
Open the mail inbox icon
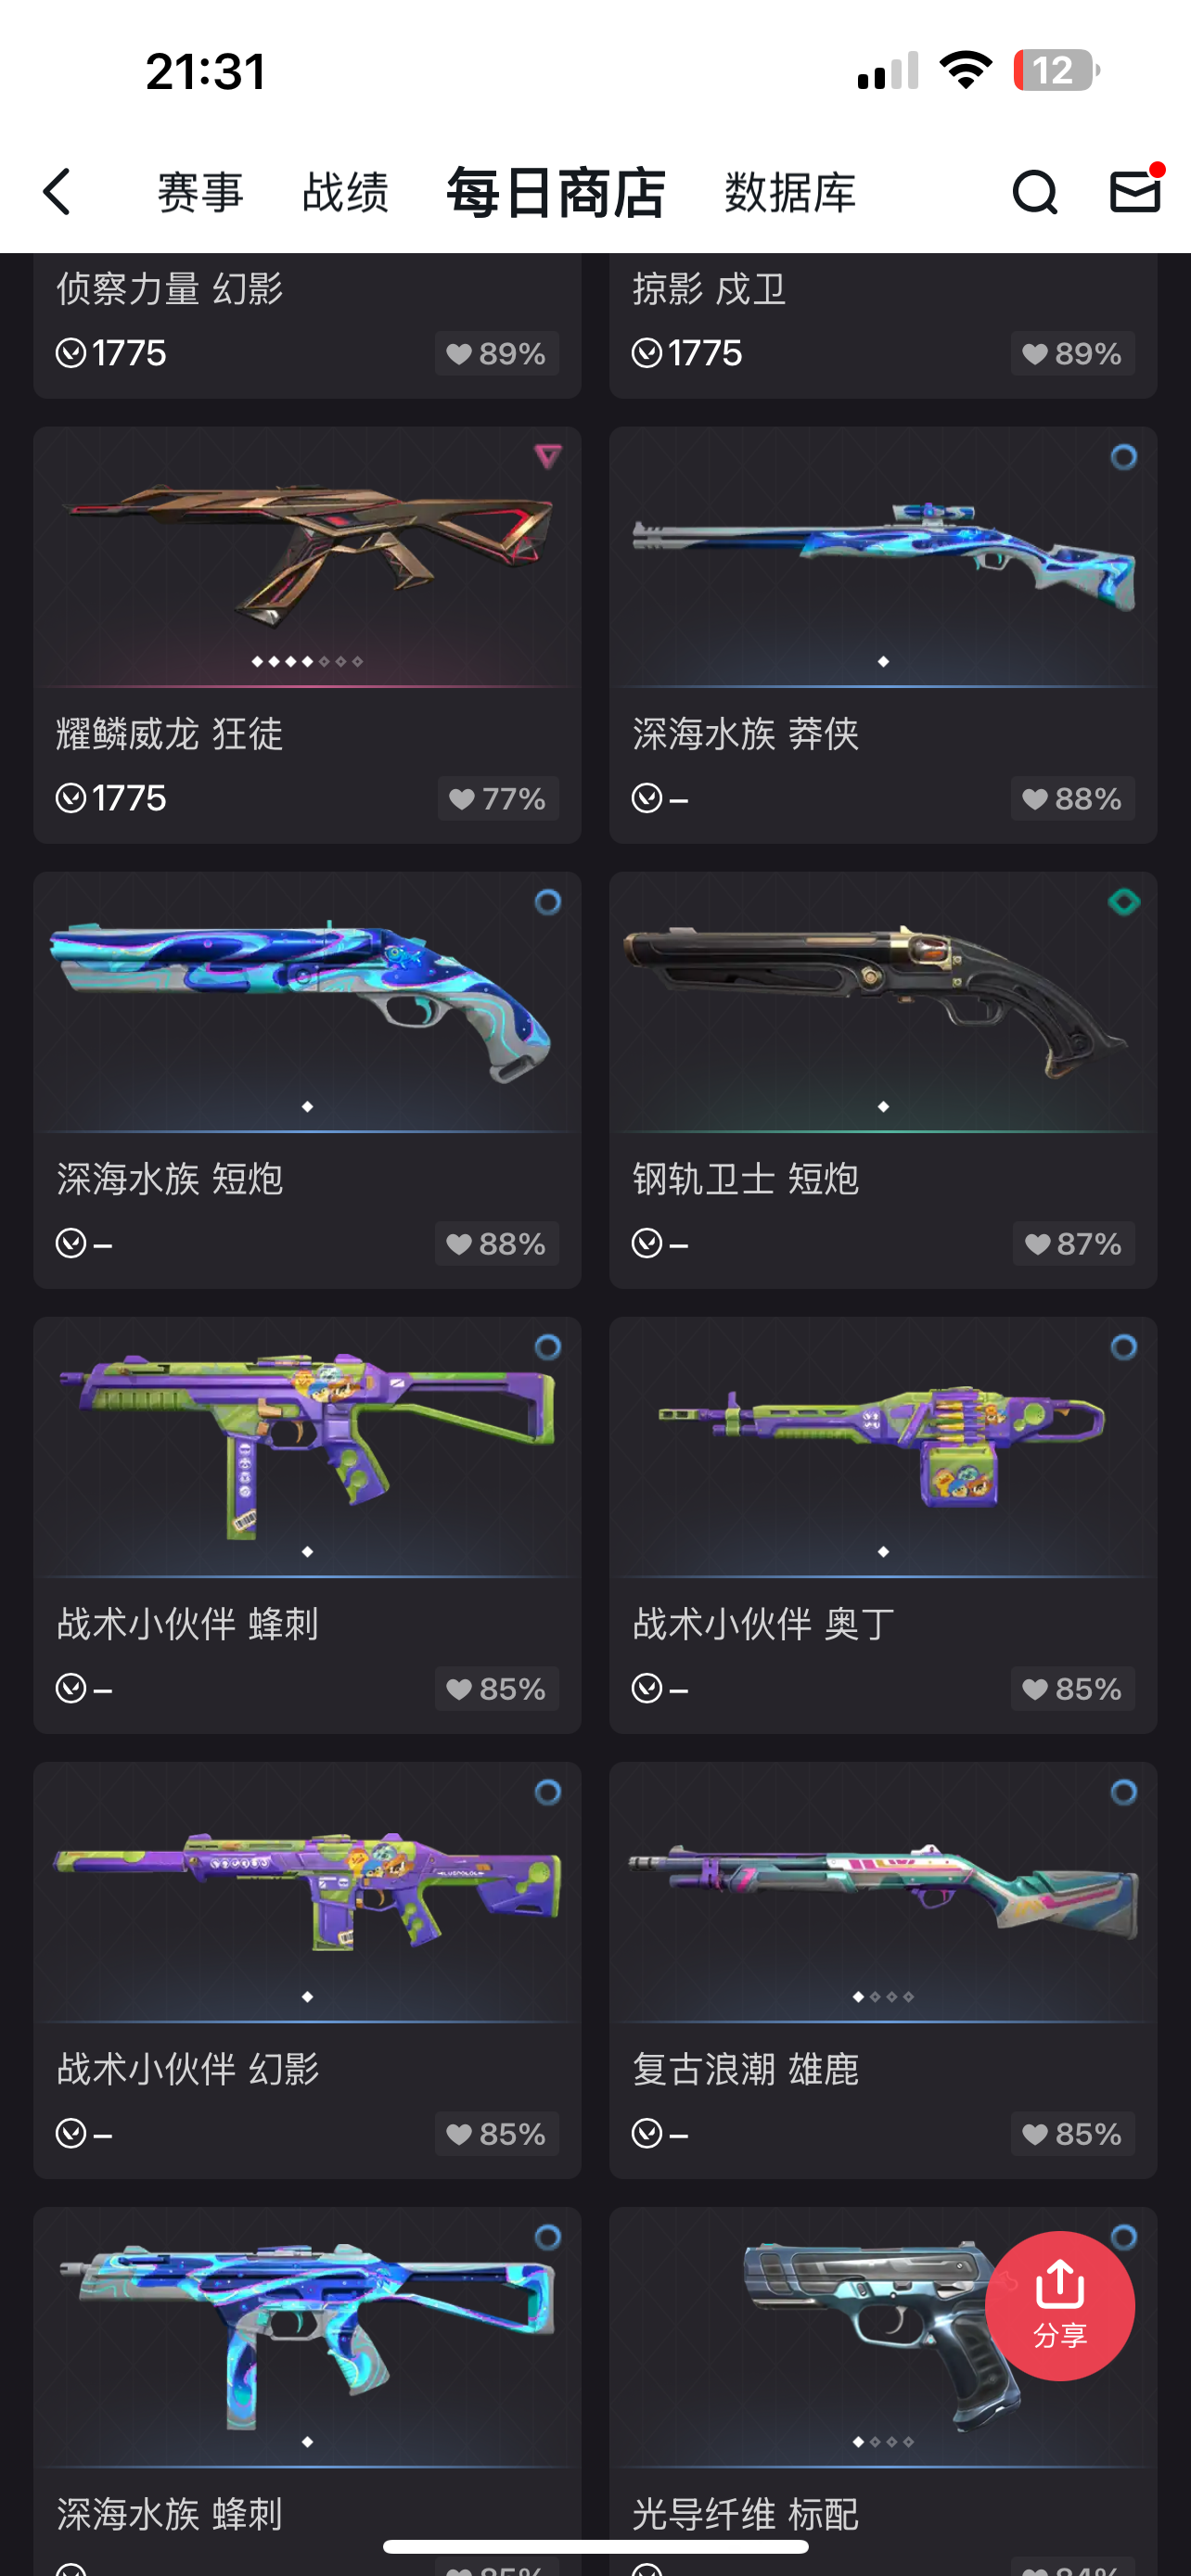pyautogui.click(x=1135, y=190)
